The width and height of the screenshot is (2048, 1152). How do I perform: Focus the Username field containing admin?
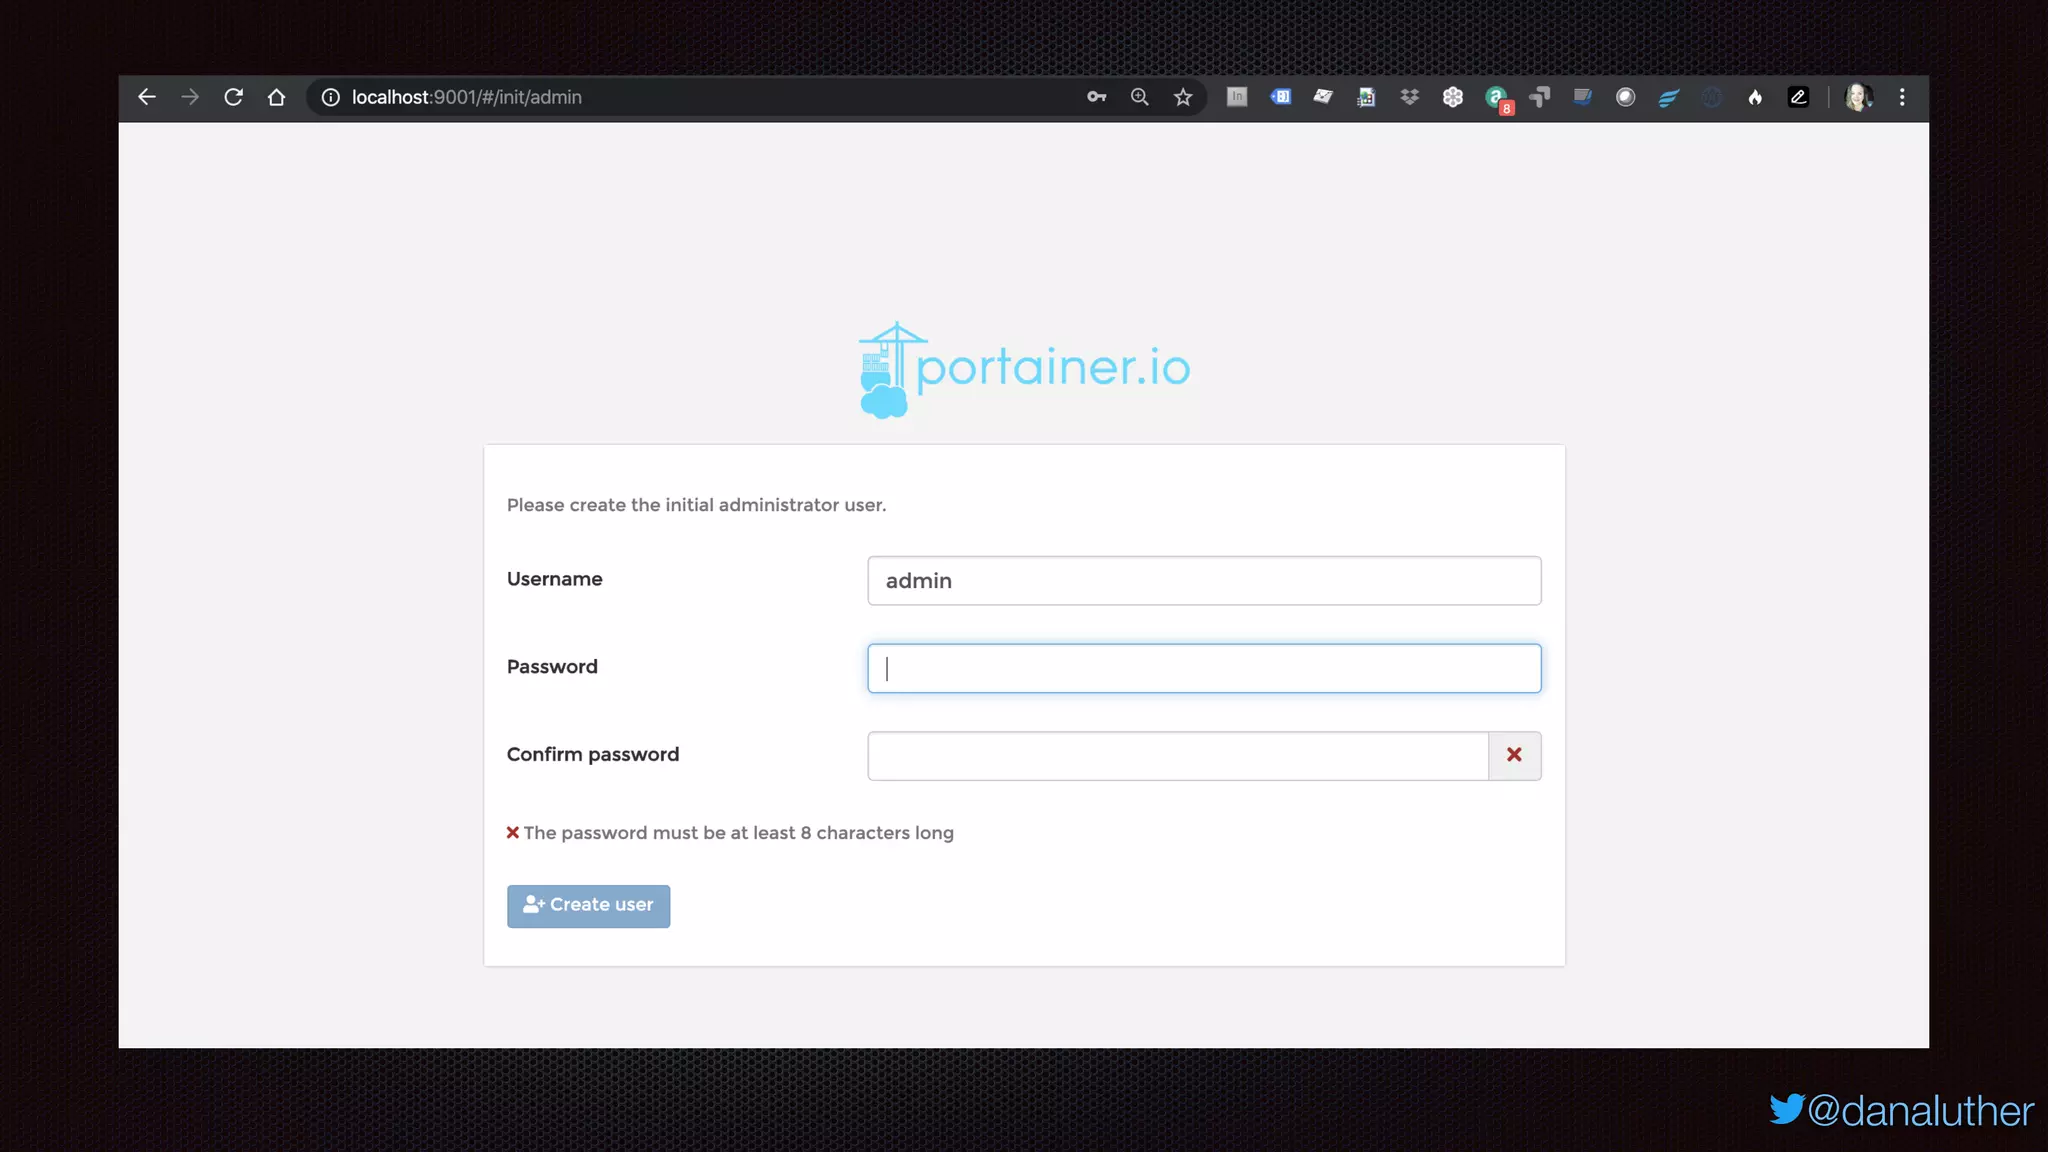[1203, 581]
